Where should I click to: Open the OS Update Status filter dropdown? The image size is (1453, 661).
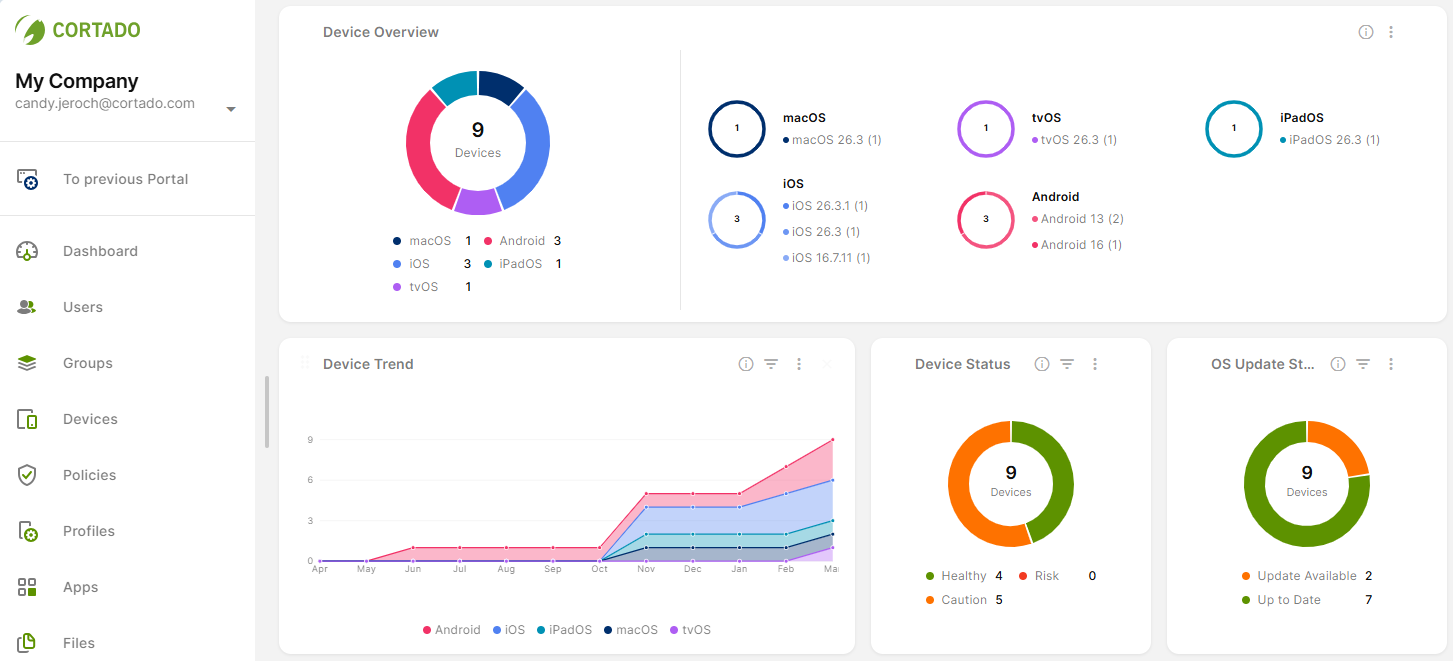pyautogui.click(x=1364, y=364)
